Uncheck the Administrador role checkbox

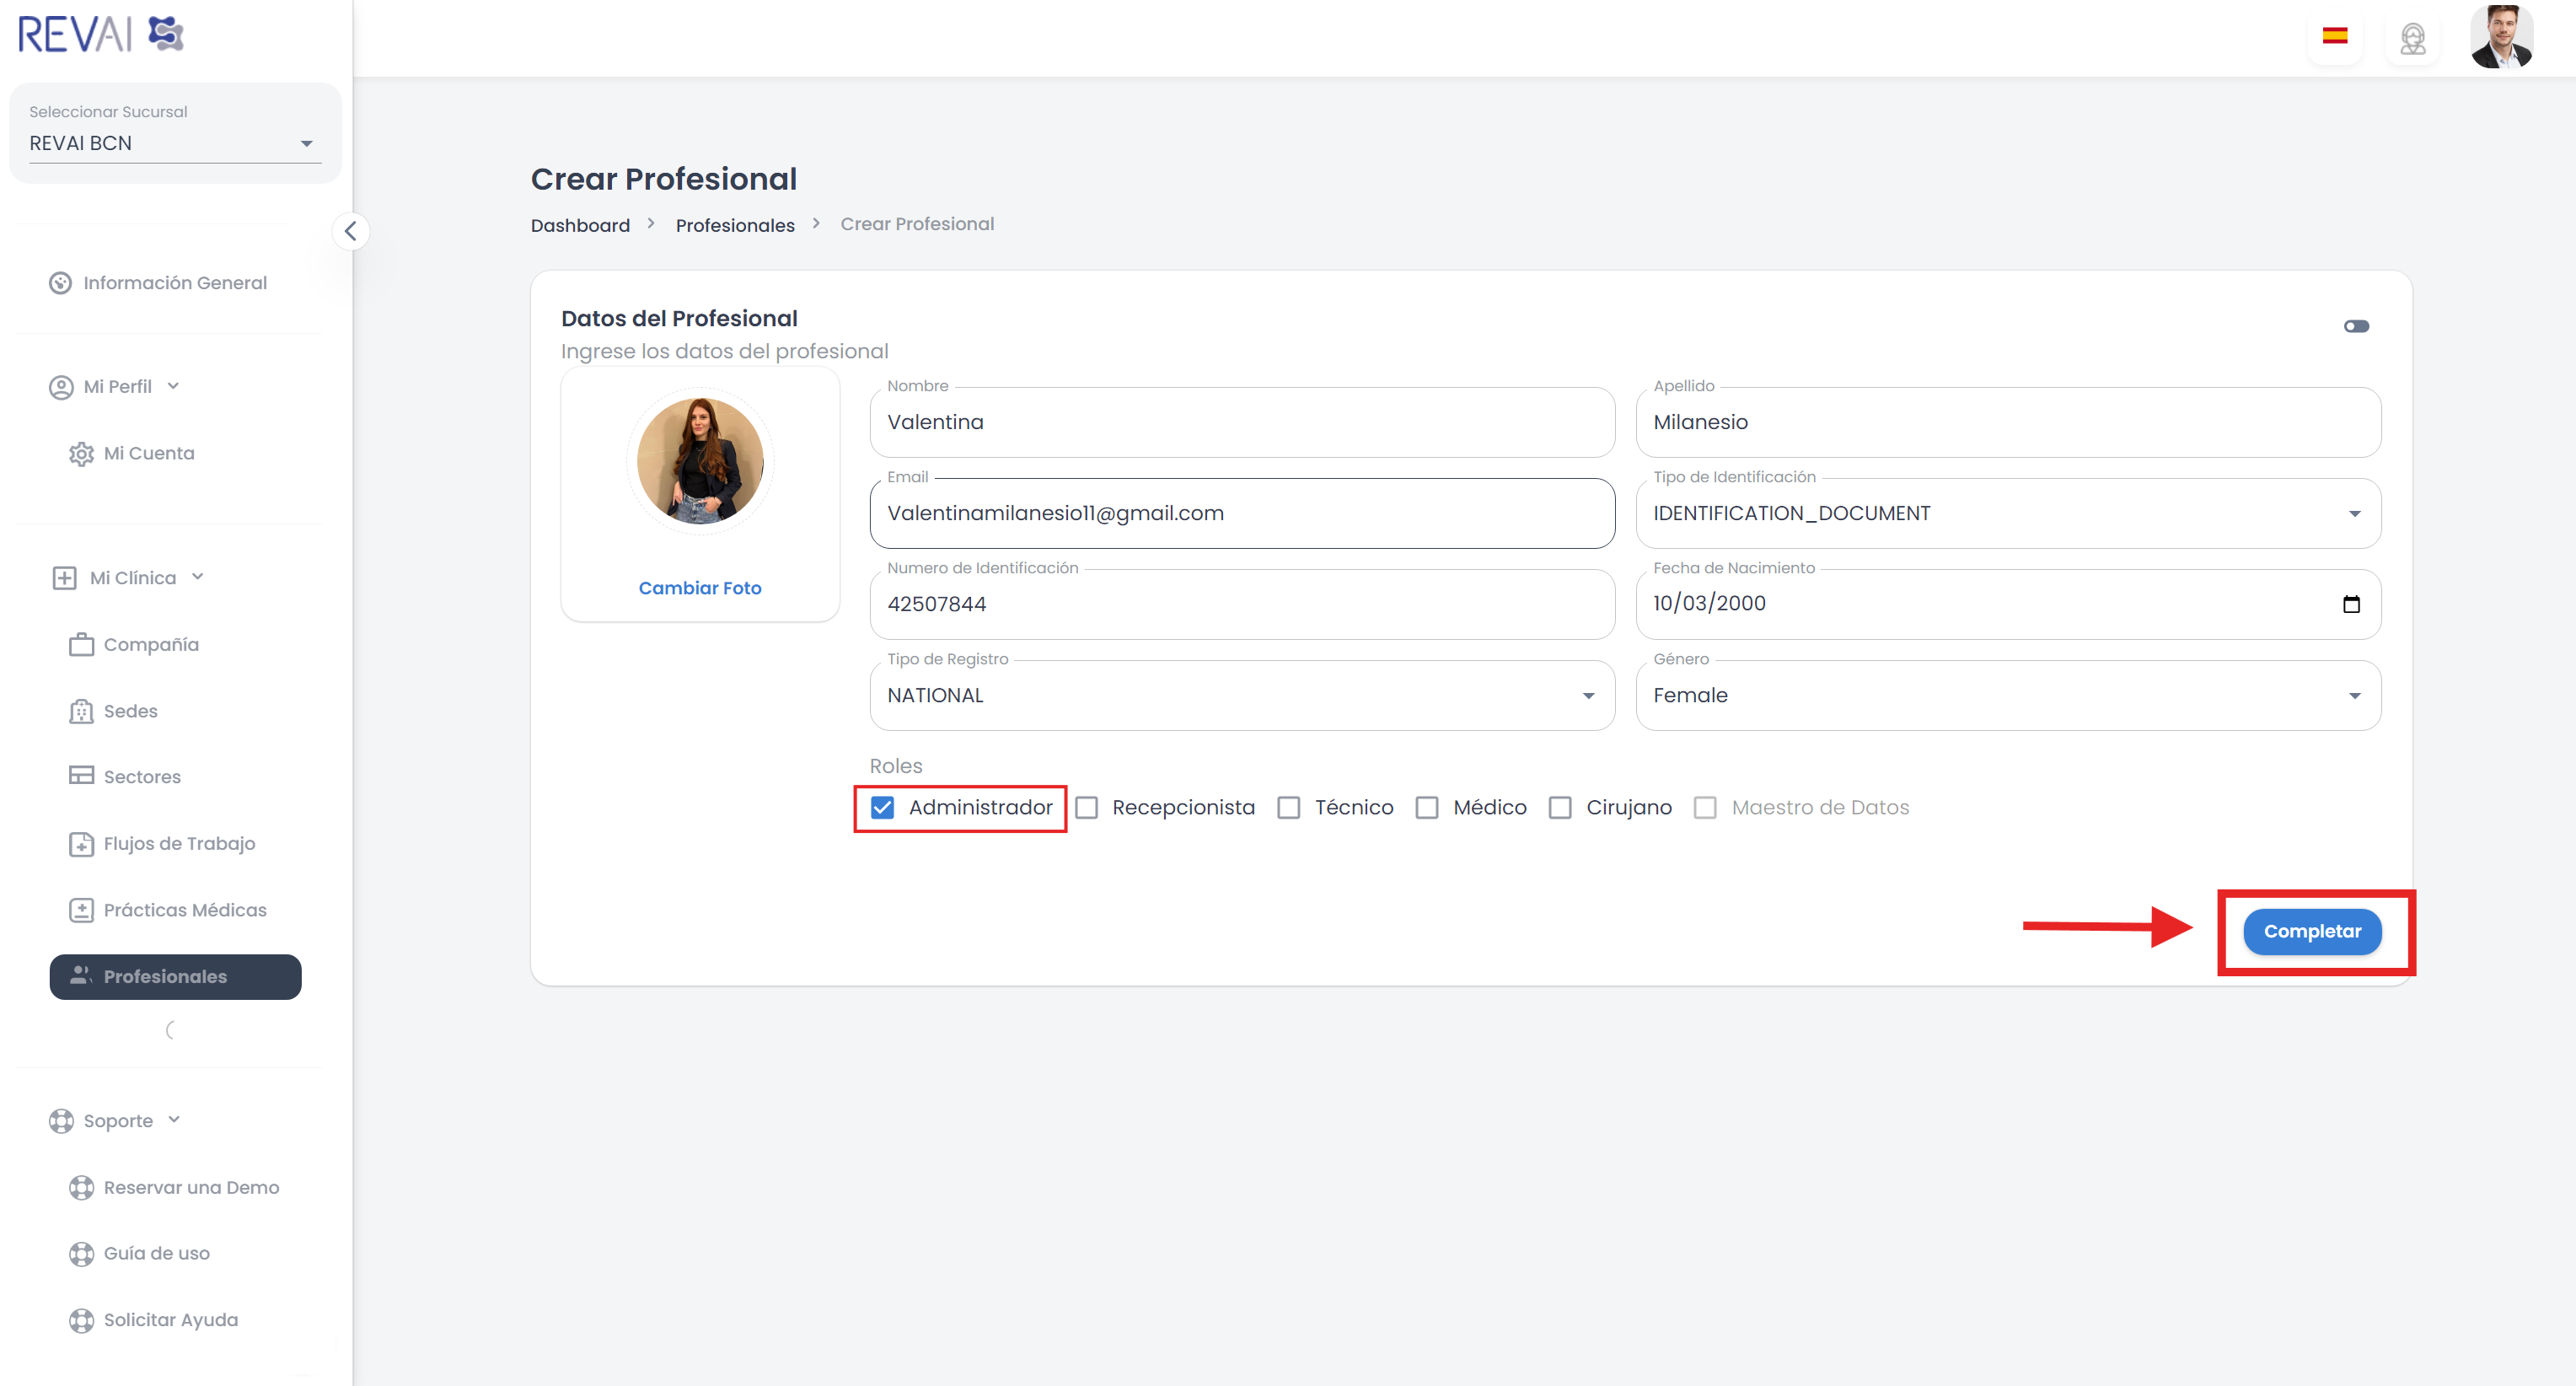pyautogui.click(x=882, y=807)
